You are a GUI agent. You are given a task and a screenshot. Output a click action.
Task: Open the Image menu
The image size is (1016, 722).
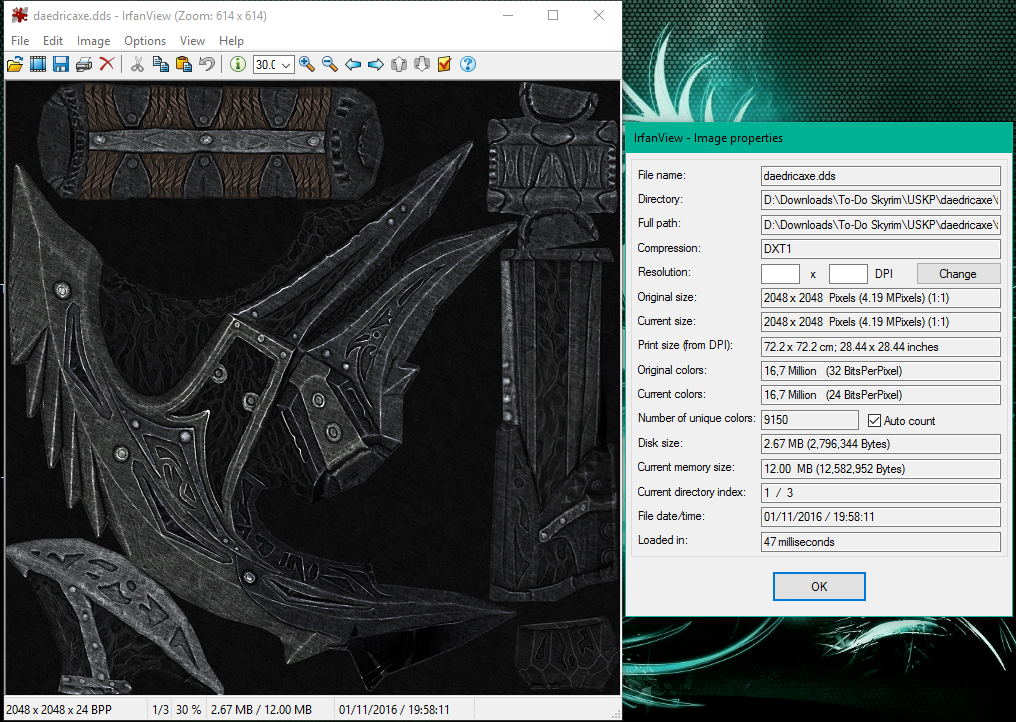93,41
